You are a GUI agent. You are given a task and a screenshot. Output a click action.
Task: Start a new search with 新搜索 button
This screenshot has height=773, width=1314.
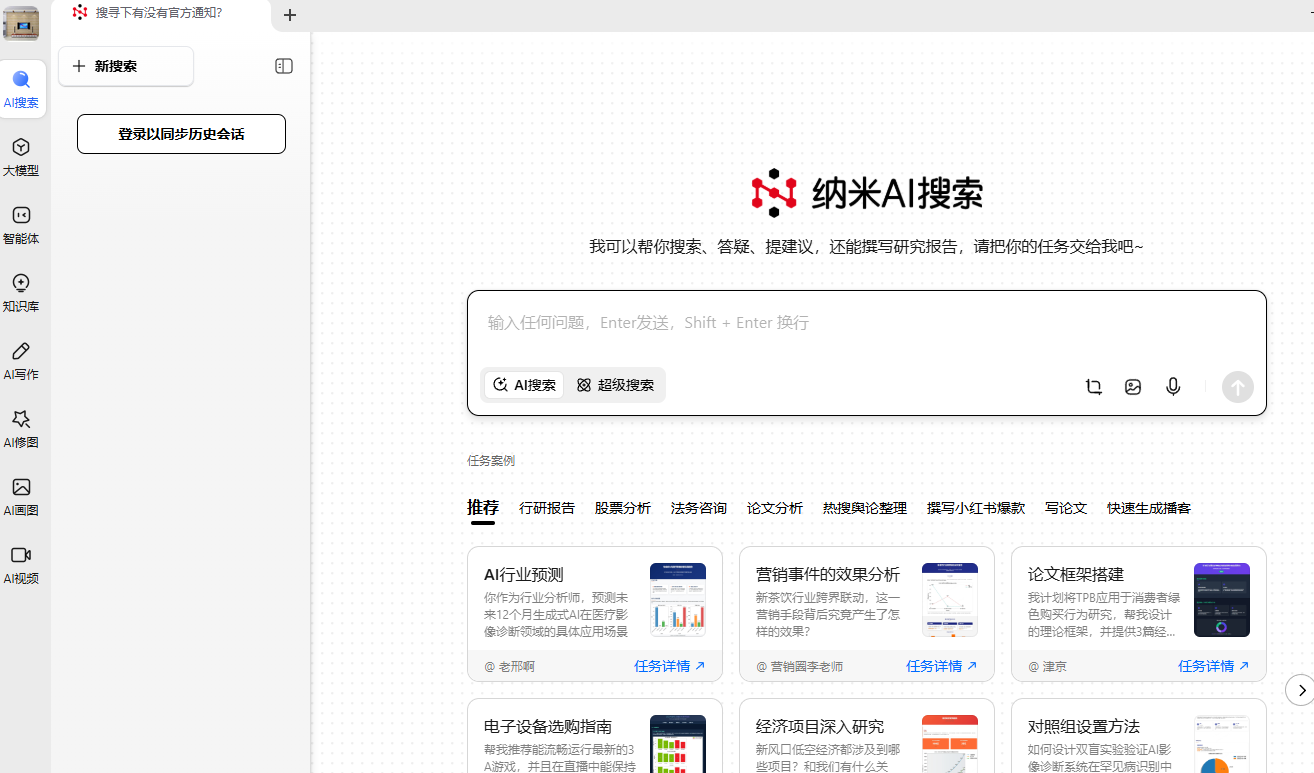pyautogui.click(x=126, y=66)
